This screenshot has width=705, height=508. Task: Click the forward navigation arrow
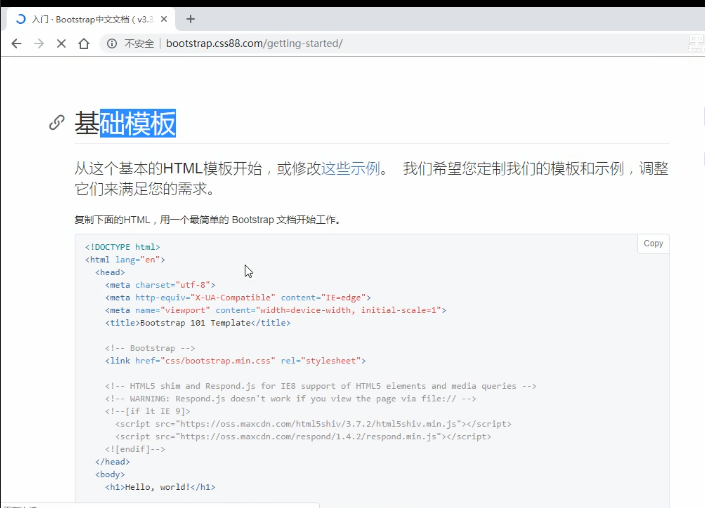pos(39,44)
